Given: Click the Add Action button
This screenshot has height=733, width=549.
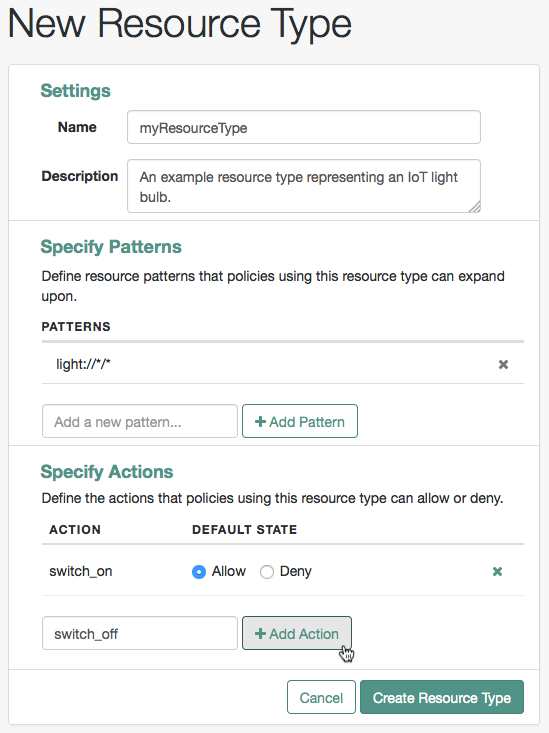Looking at the screenshot, I should click(x=296, y=633).
